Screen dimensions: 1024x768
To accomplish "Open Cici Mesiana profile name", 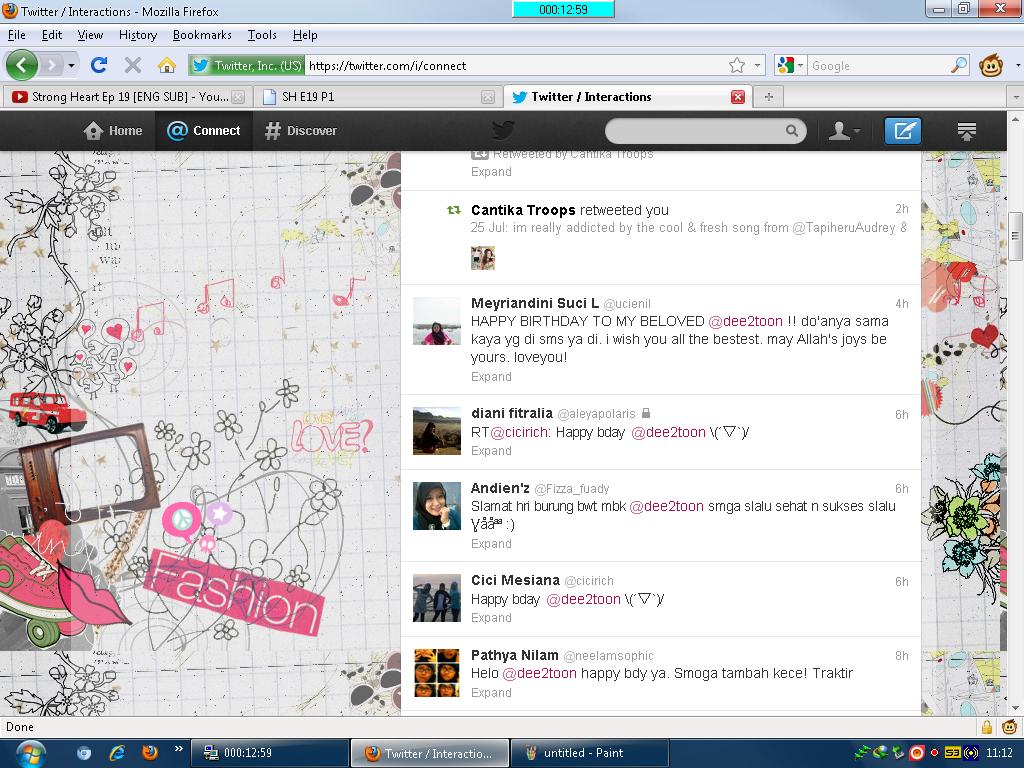I will 515,581.
